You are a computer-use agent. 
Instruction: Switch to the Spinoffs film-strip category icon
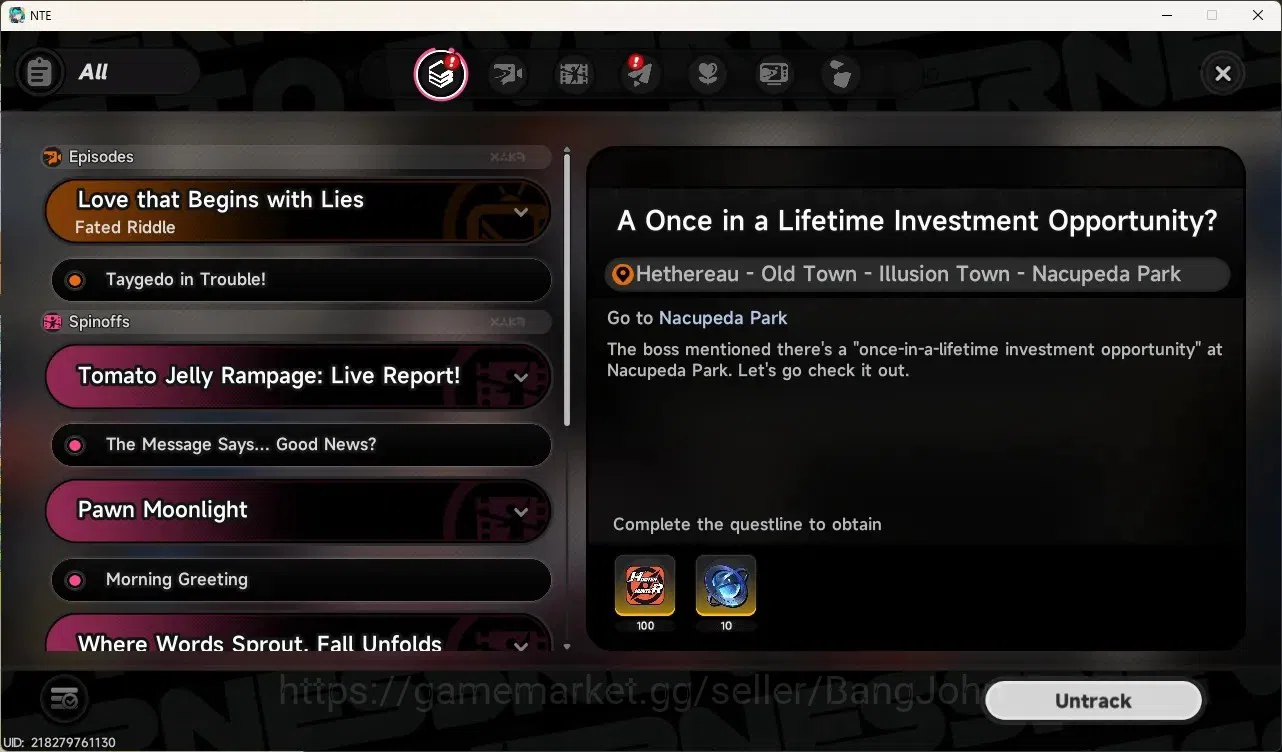click(574, 74)
